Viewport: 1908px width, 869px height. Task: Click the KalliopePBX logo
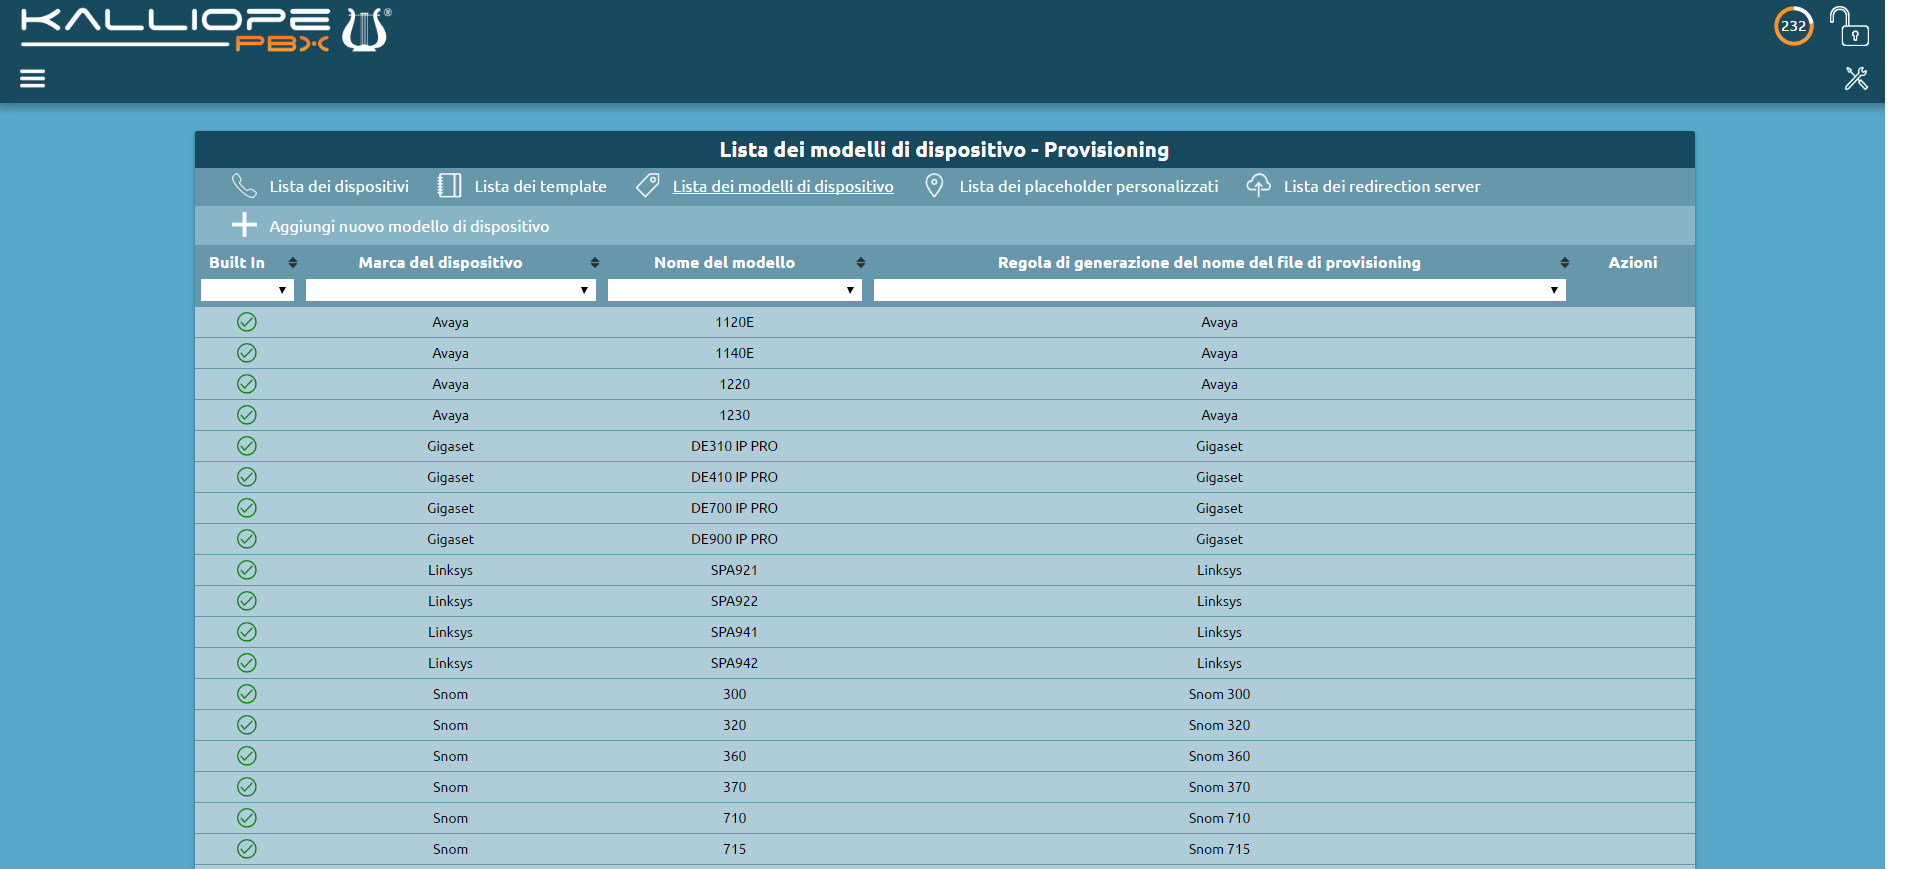click(x=206, y=30)
